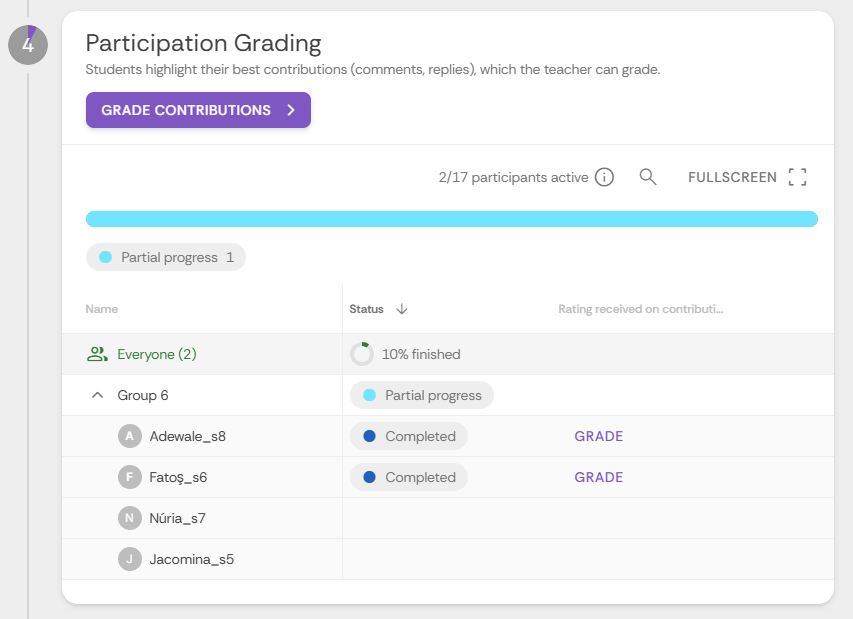
Task: Click GRADE link for Fatoş_s6
Action: pyautogui.click(x=598, y=477)
